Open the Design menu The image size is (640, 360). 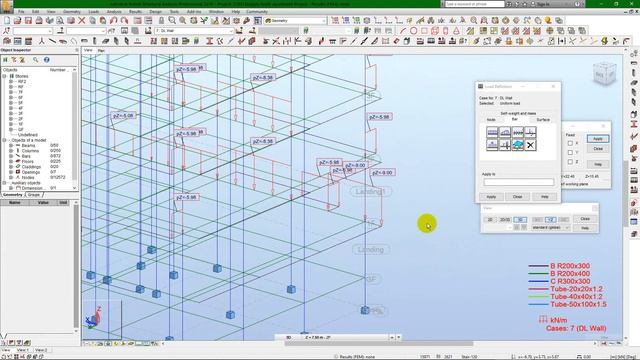click(155, 12)
